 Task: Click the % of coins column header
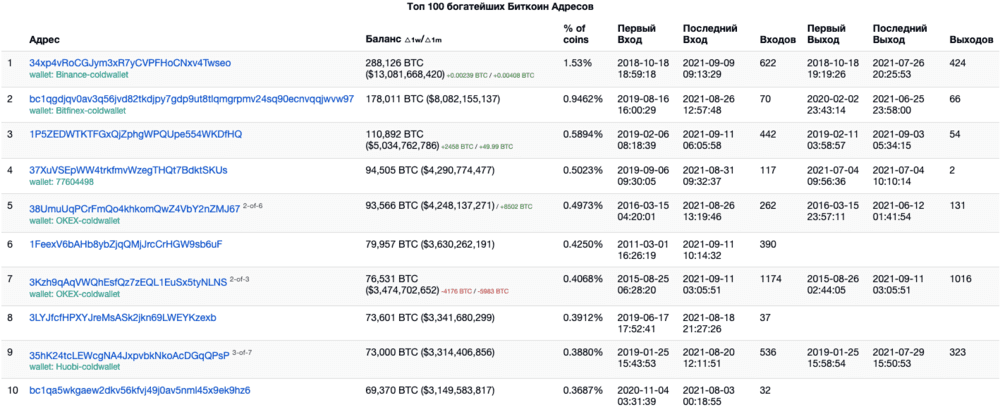575,34
